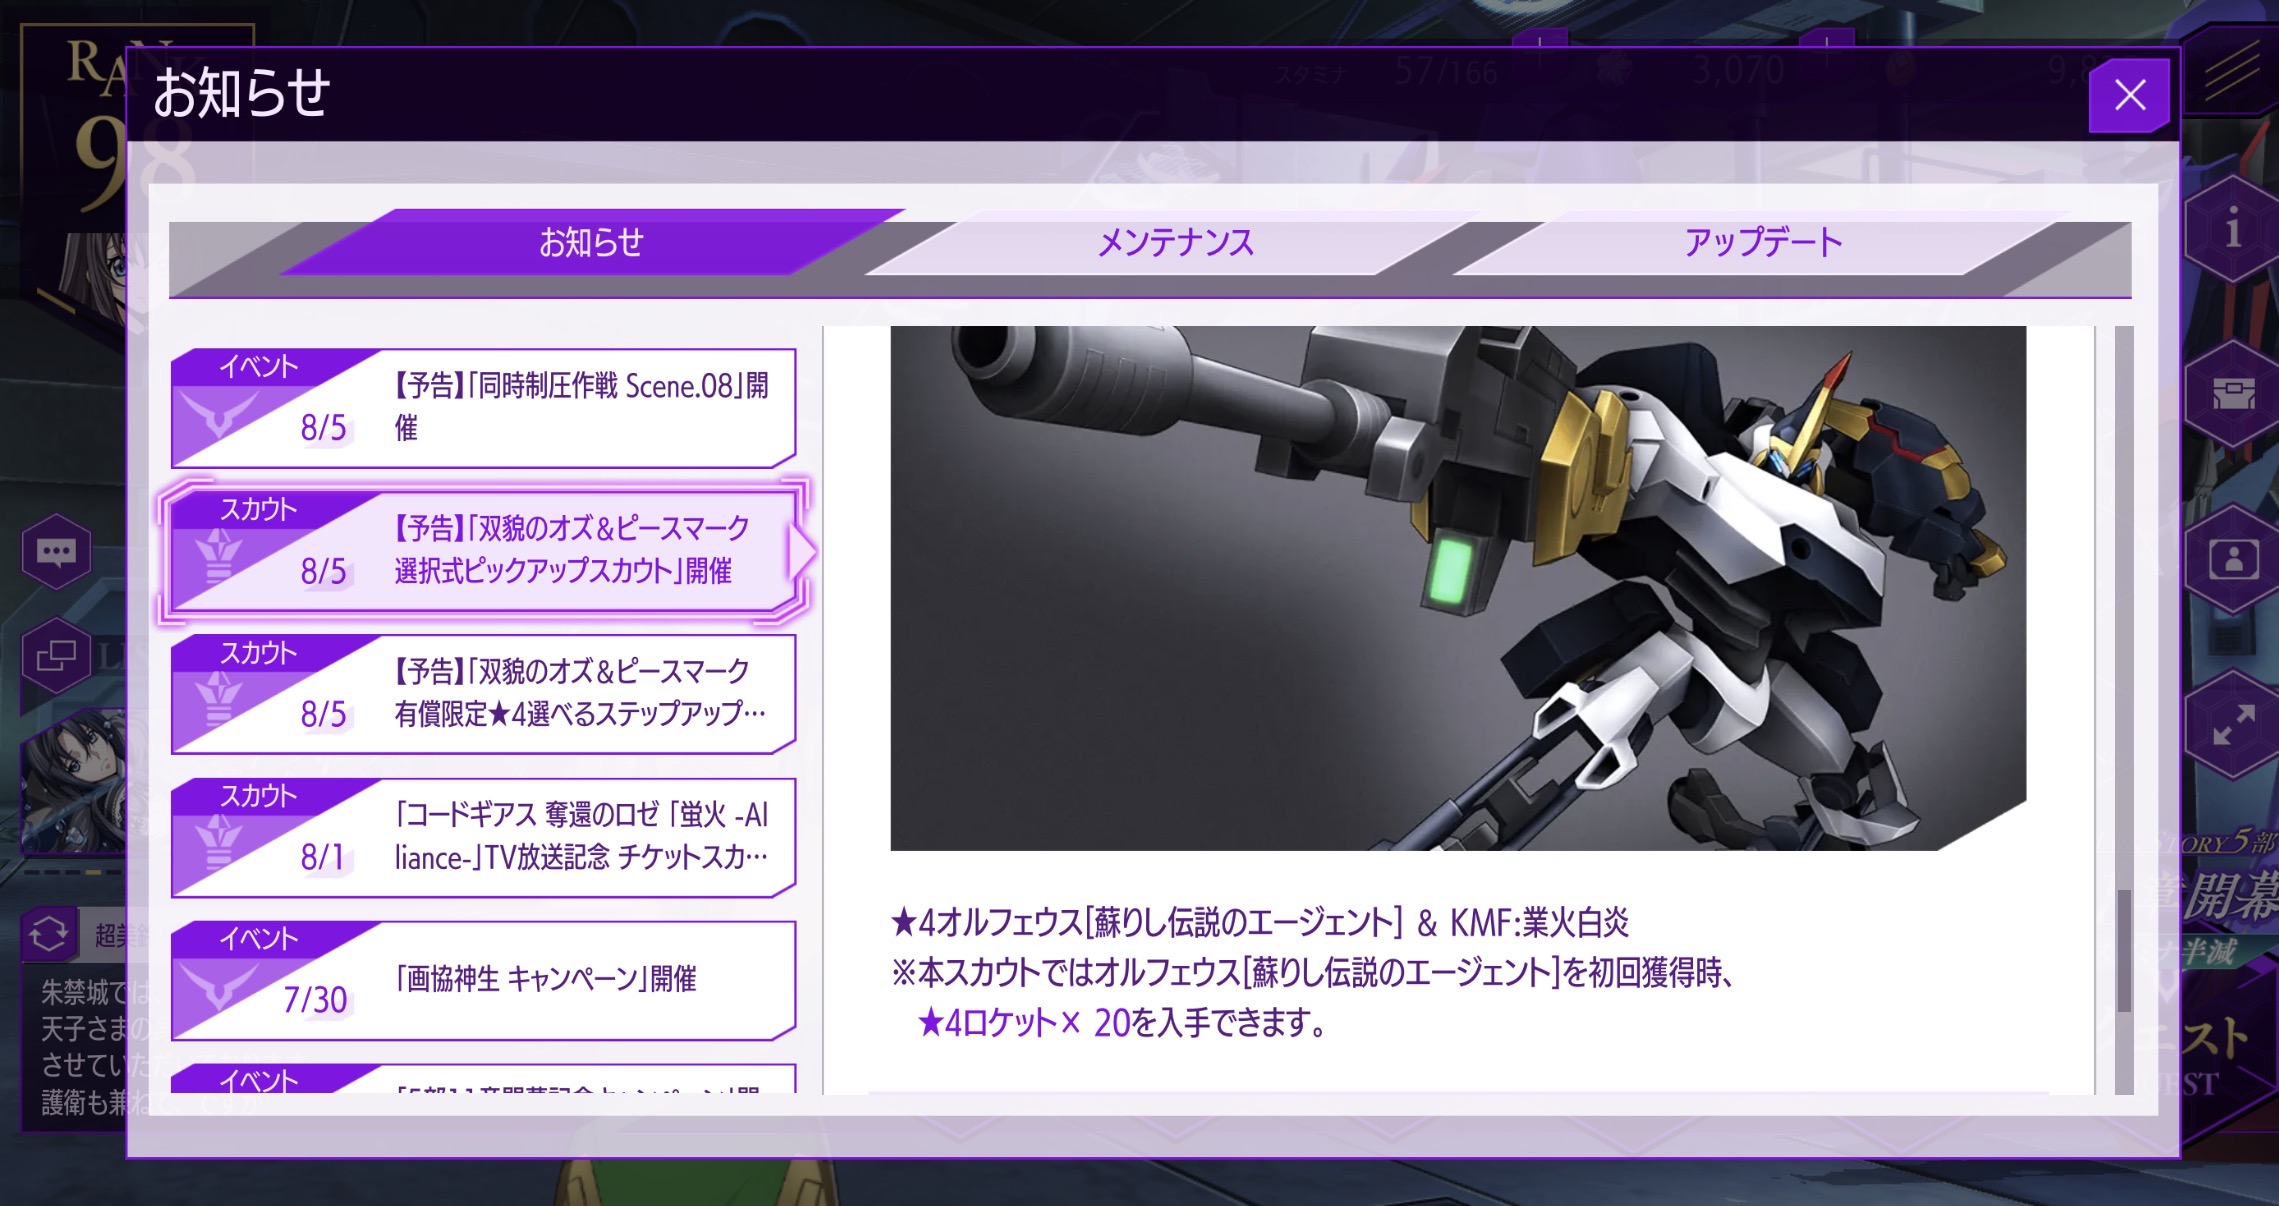Click the scout emblem on the ステップアップ notice

coord(219,701)
